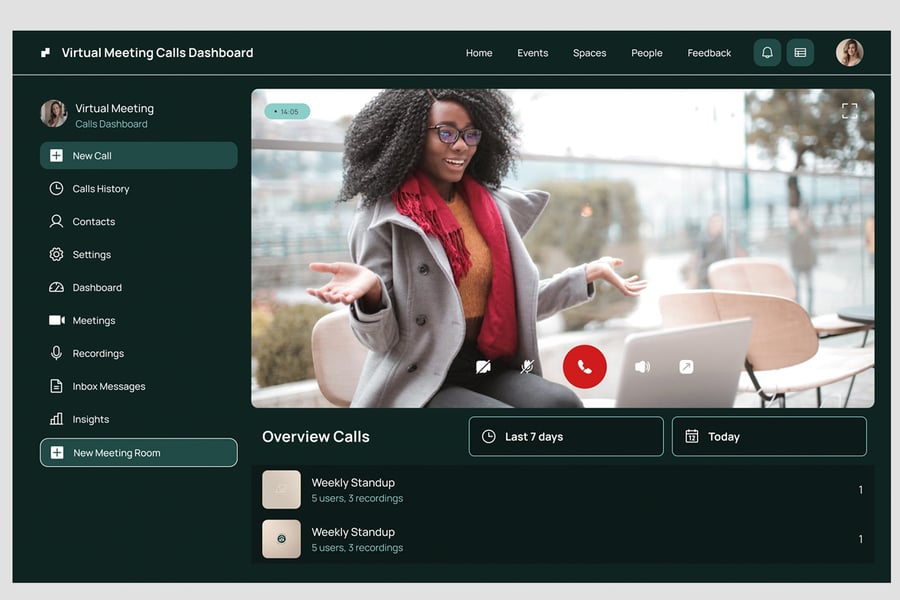
Task: Create a New Meeting Room
Action: tap(138, 453)
